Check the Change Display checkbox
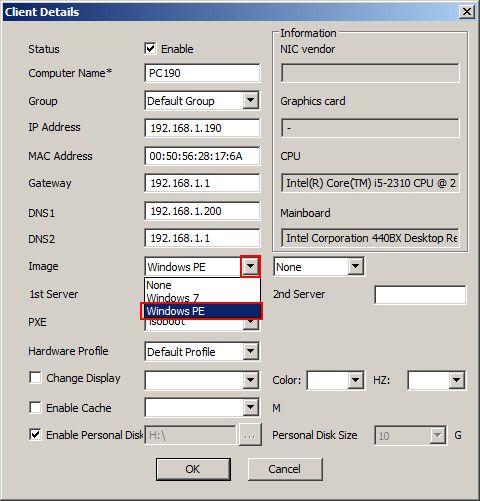This screenshot has height=501, width=480. pyautogui.click(x=35, y=378)
